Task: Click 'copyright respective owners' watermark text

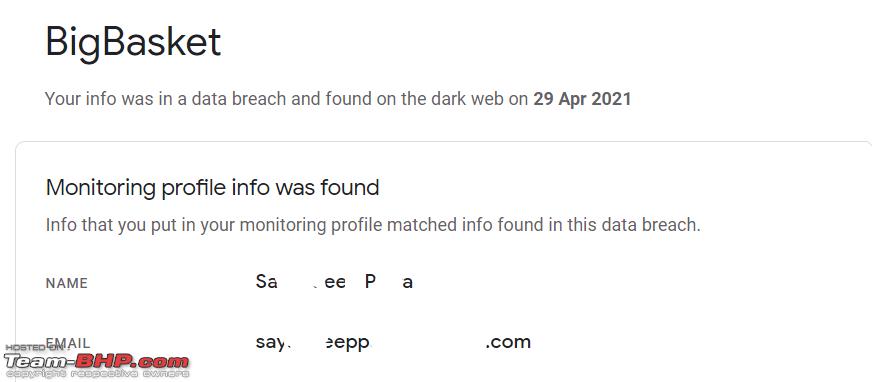Action: tap(96, 374)
